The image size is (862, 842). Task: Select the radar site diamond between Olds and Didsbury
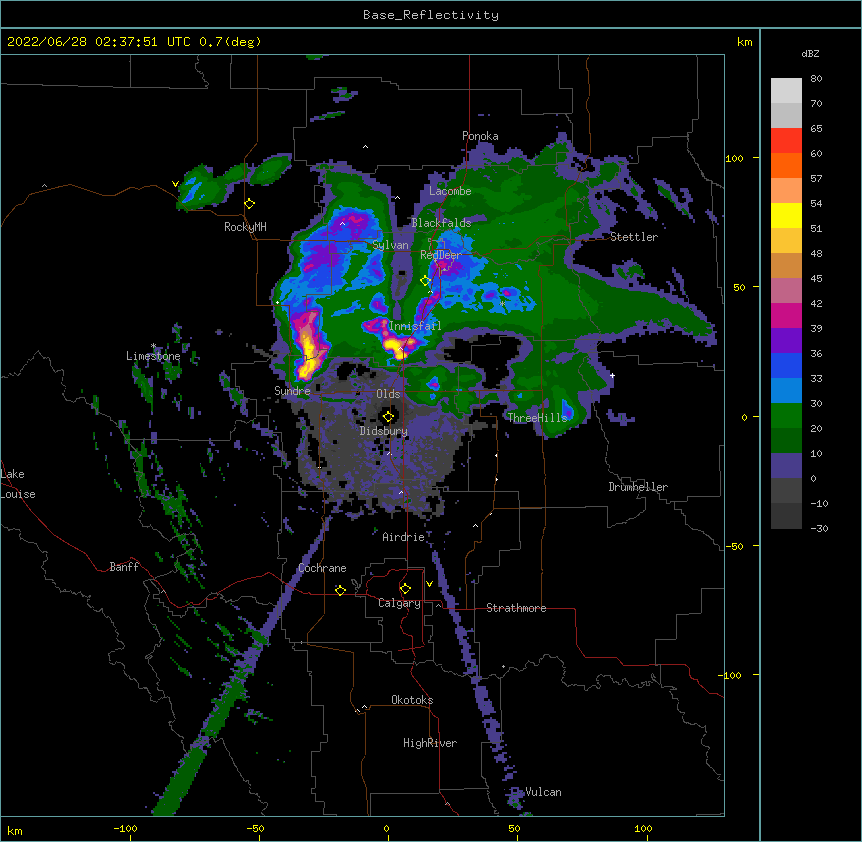388,416
